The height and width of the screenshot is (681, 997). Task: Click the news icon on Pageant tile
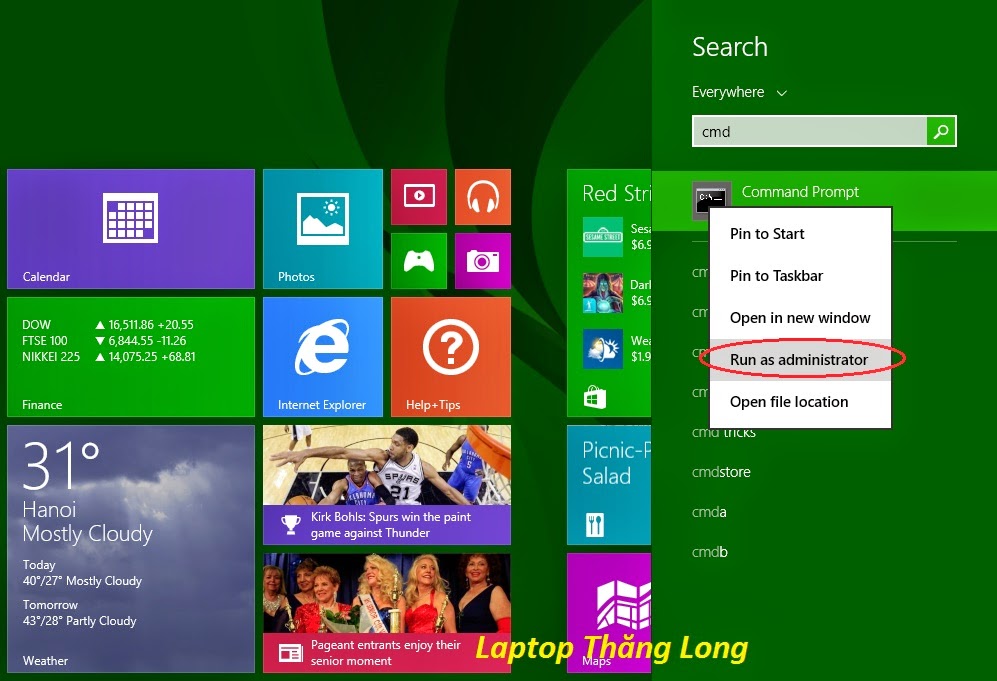tap(291, 653)
